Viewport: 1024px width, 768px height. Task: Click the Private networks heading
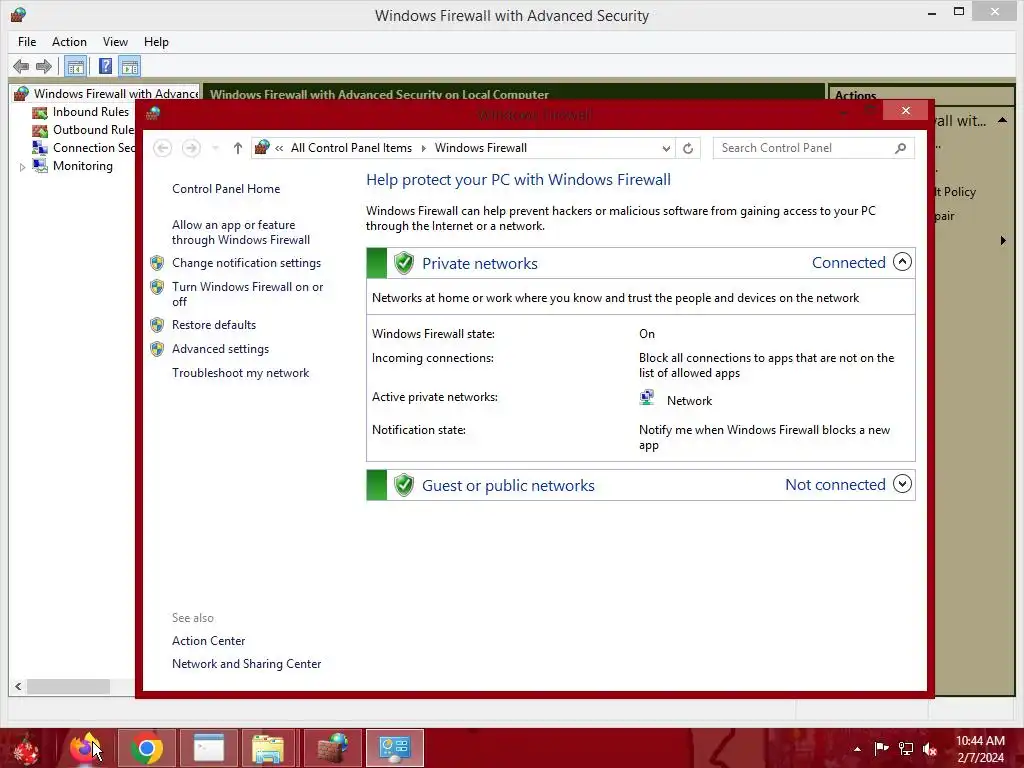pos(480,263)
